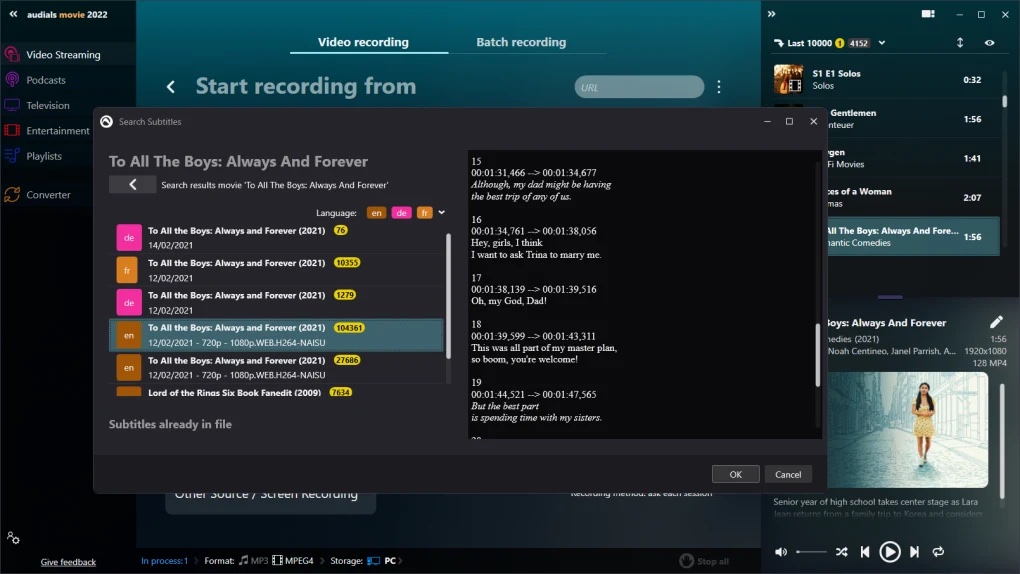Open MP3 audio format setting
Viewport: 1020px width, 574px height.
253,561
